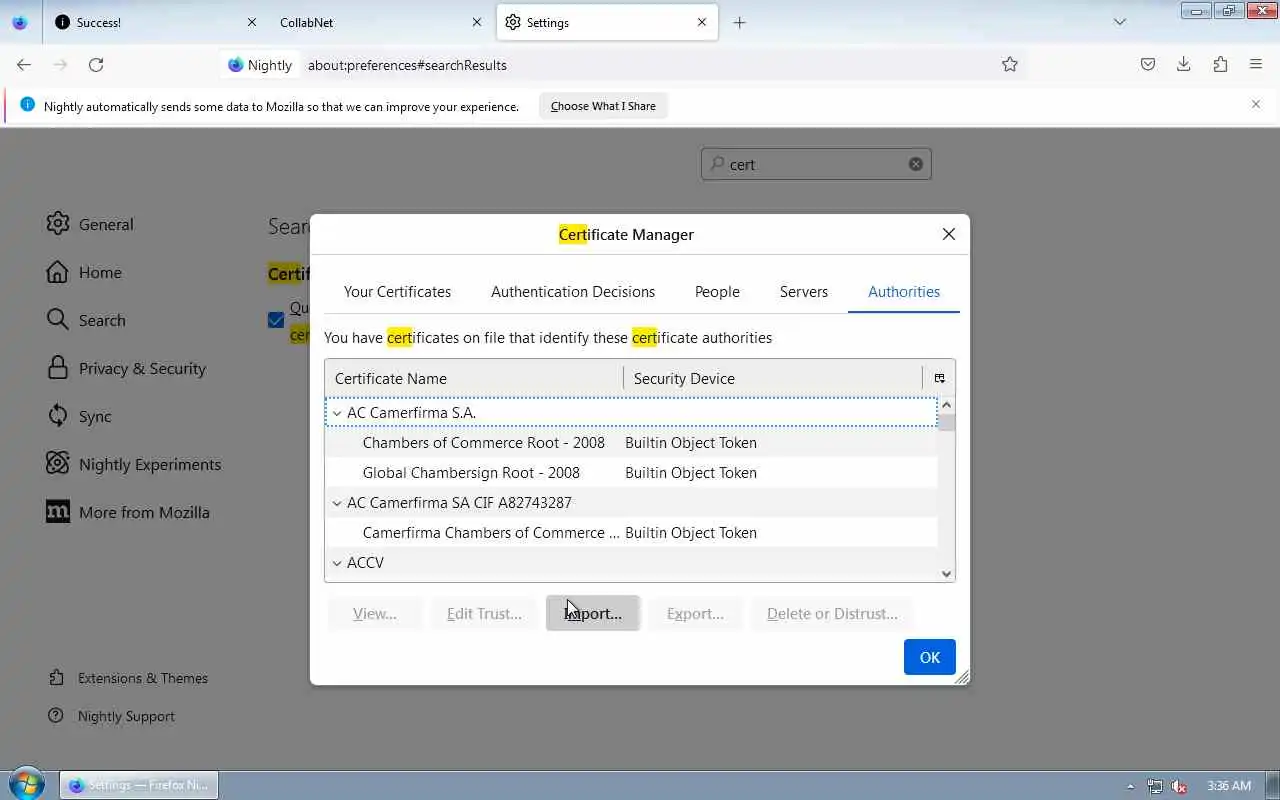
Task: Confirm with the OK button
Action: pyautogui.click(x=930, y=657)
